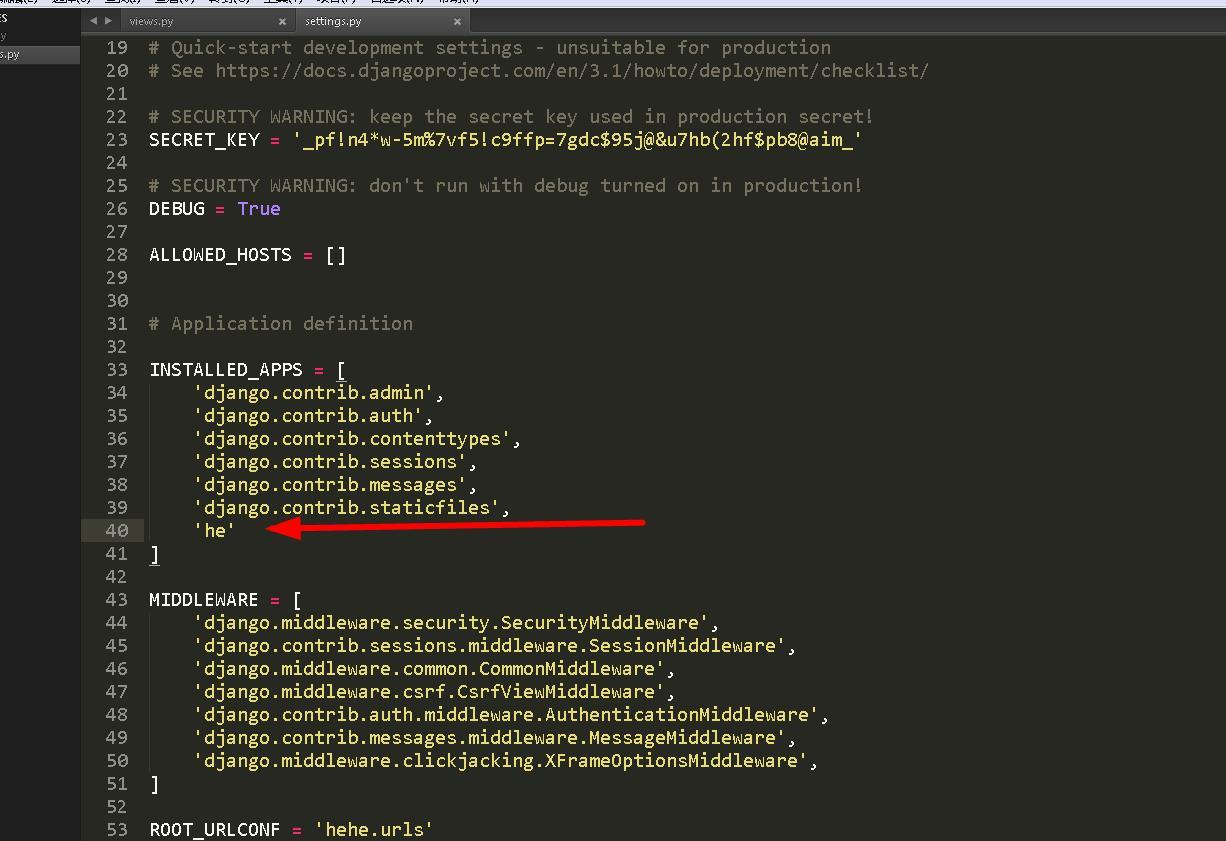Click 'django.contrib.messages' app entry
The width and height of the screenshot is (1226, 841).
tap(330, 484)
